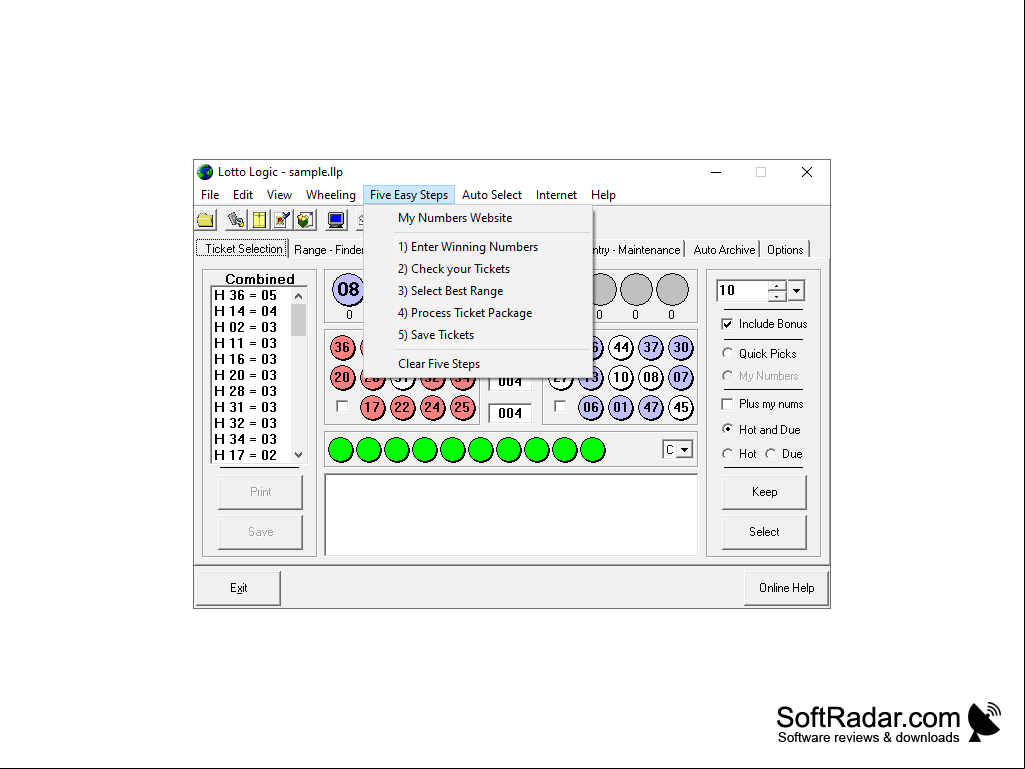Click the last green ball in the row
The height and width of the screenshot is (769, 1025).
coord(593,450)
